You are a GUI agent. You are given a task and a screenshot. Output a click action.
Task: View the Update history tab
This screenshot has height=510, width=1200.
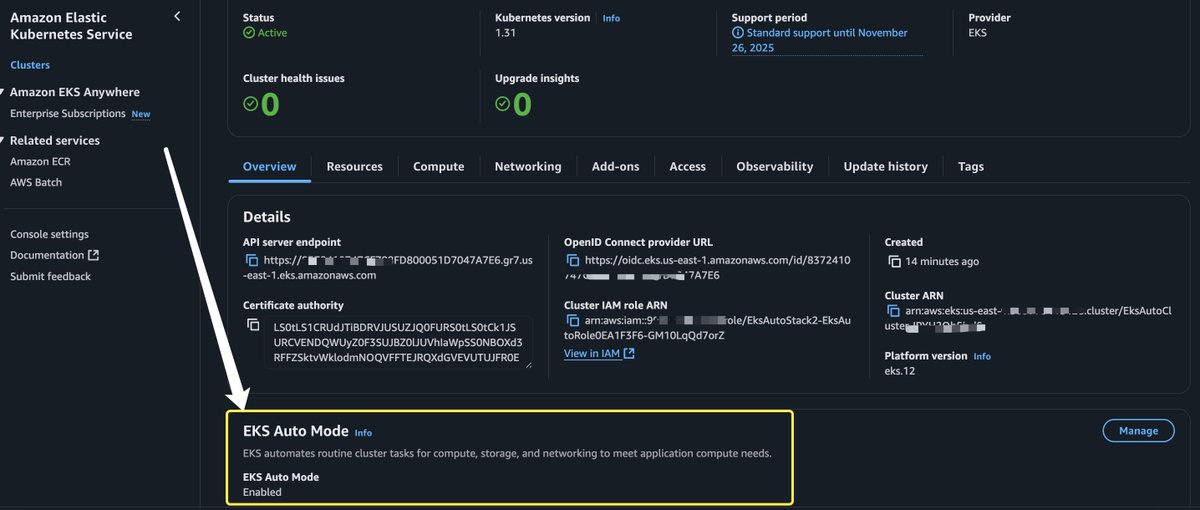(x=886, y=166)
